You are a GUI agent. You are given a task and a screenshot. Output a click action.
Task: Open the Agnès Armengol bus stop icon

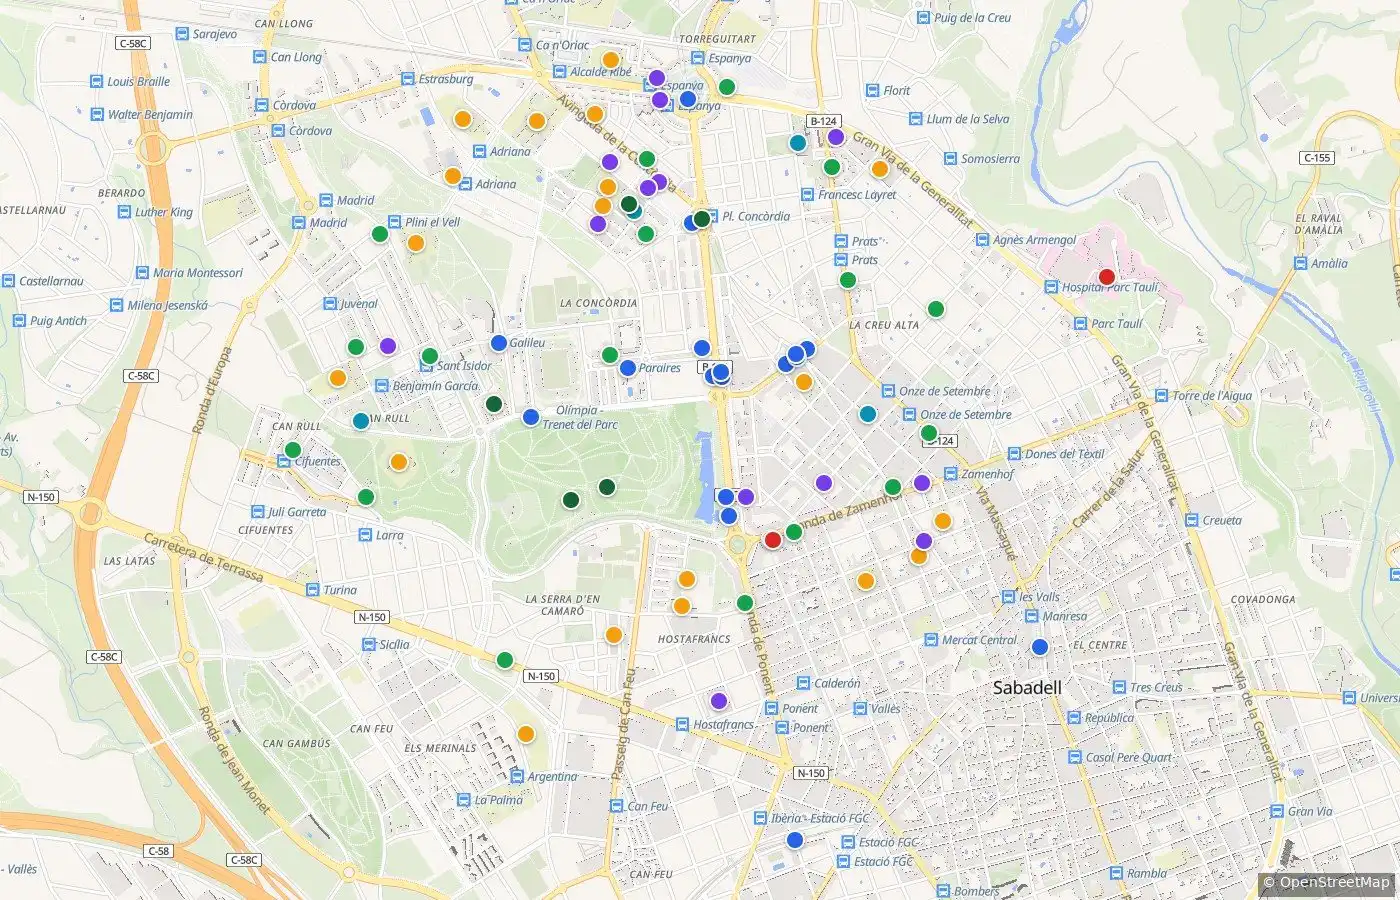point(983,240)
